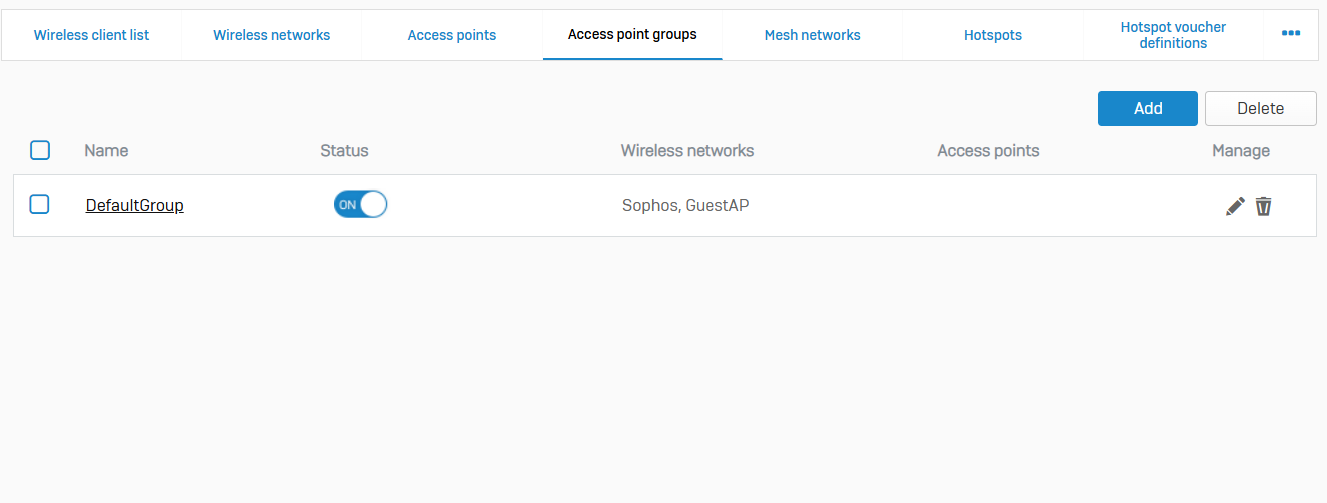Switch to the Hotspots tab
1327x503 pixels.
(x=992, y=35)
